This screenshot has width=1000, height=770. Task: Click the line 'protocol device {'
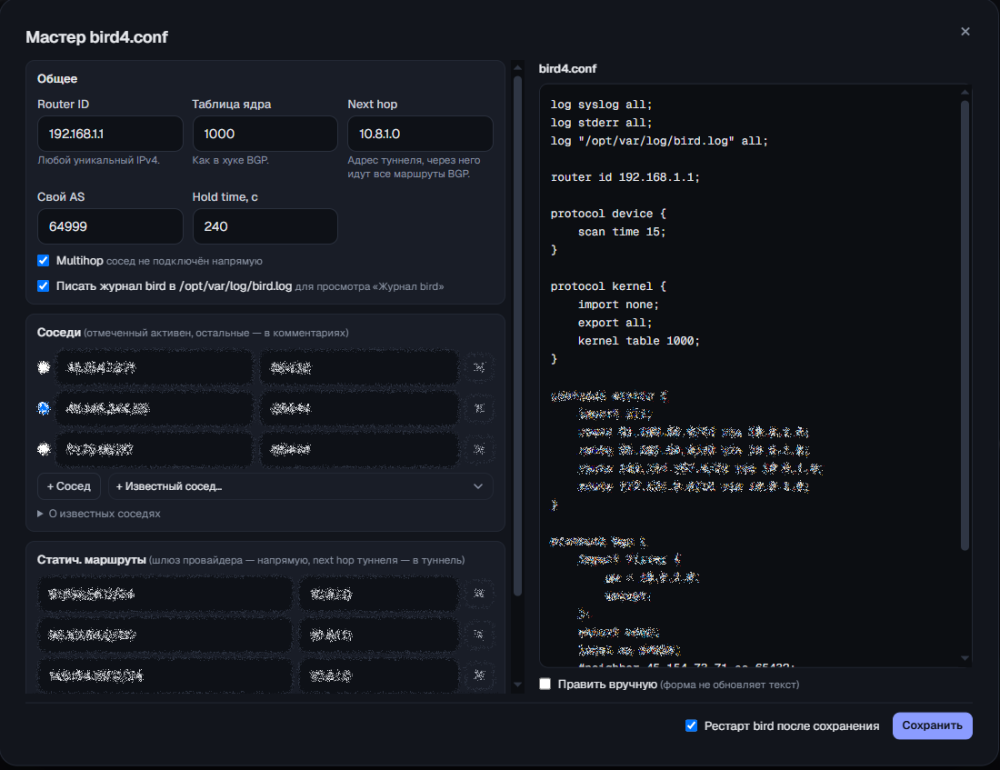[x=608, y=214]
